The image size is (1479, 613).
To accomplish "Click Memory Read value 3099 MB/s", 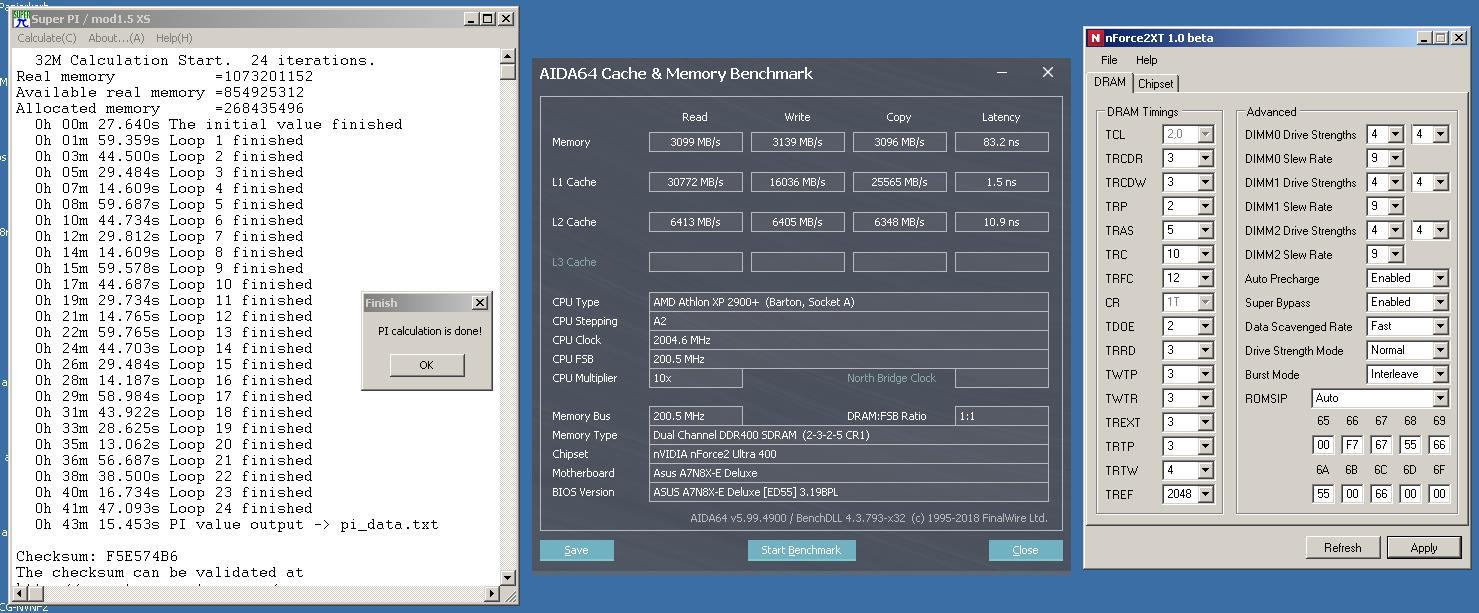I will pyautogui.click(x=695, y=142).
